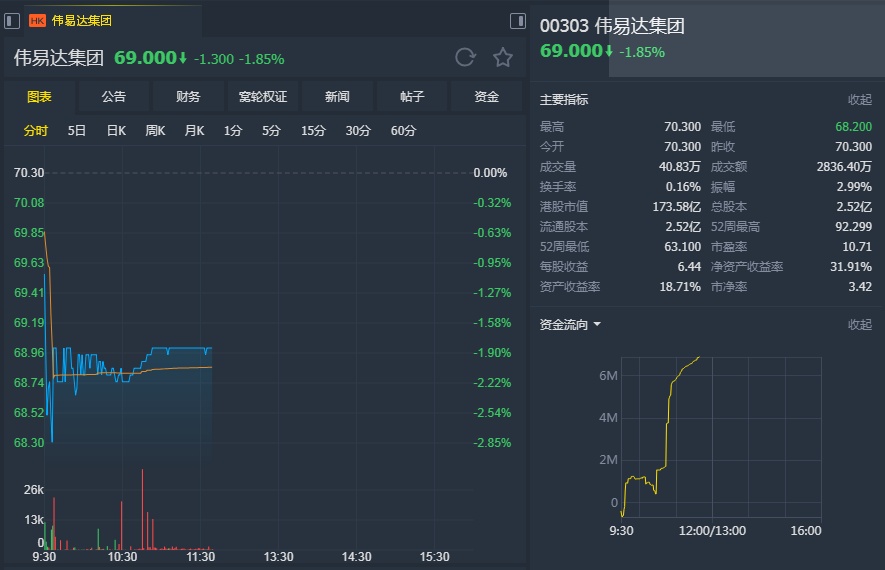Click the 11:30 time axis label
The width and height of the screenshot is (885, 570).
200,557
